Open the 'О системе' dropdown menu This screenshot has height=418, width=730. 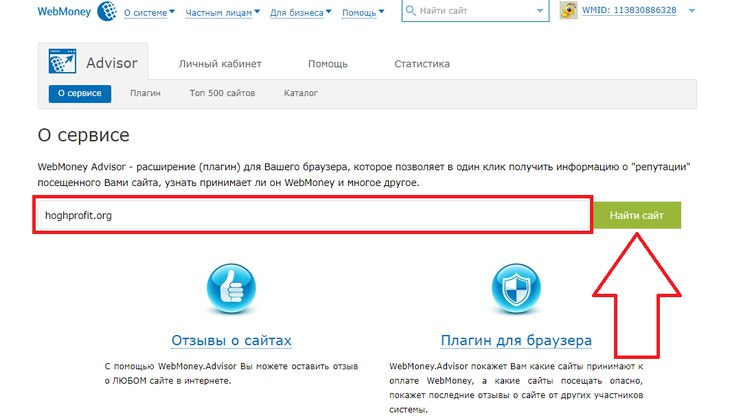tap(149, 13)
